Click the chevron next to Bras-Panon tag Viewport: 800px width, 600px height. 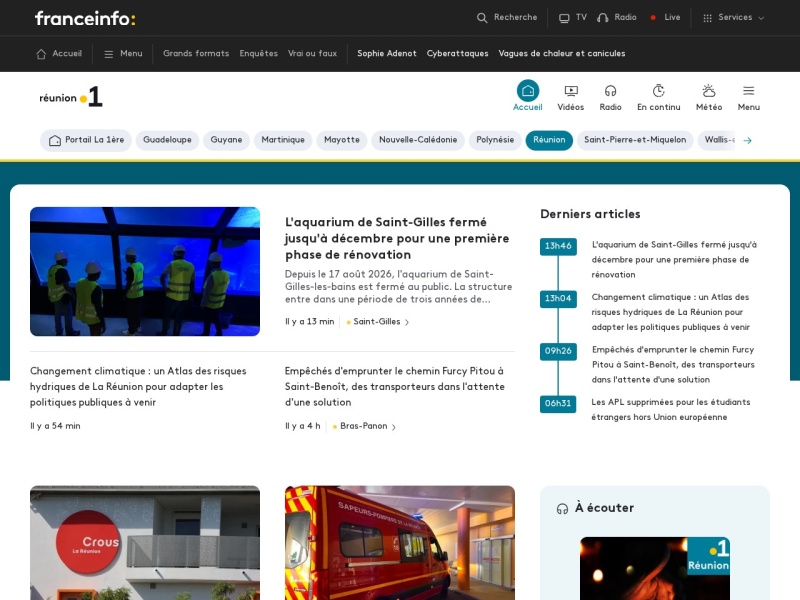tap(393, 427)
